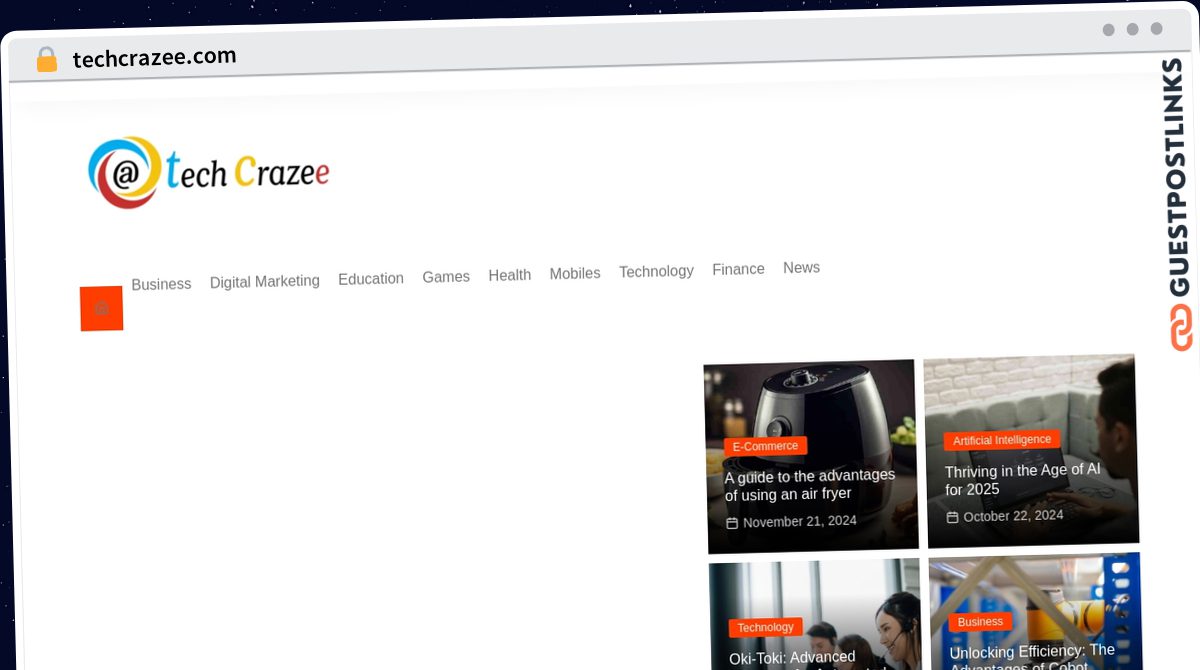Click the person on laptop thumbnail
The width and height of the screenshot is (1200, 670).
[x=1031, y=451]
